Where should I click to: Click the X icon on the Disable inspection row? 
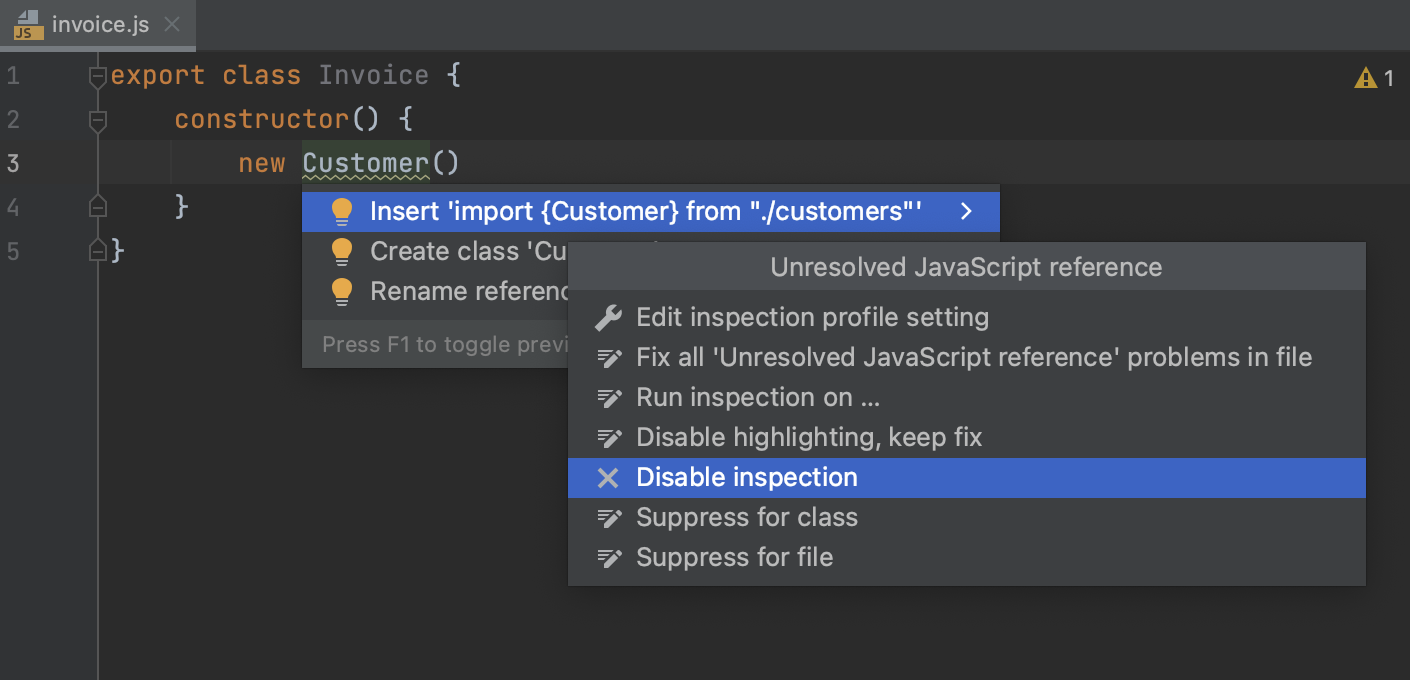(610, 477)
